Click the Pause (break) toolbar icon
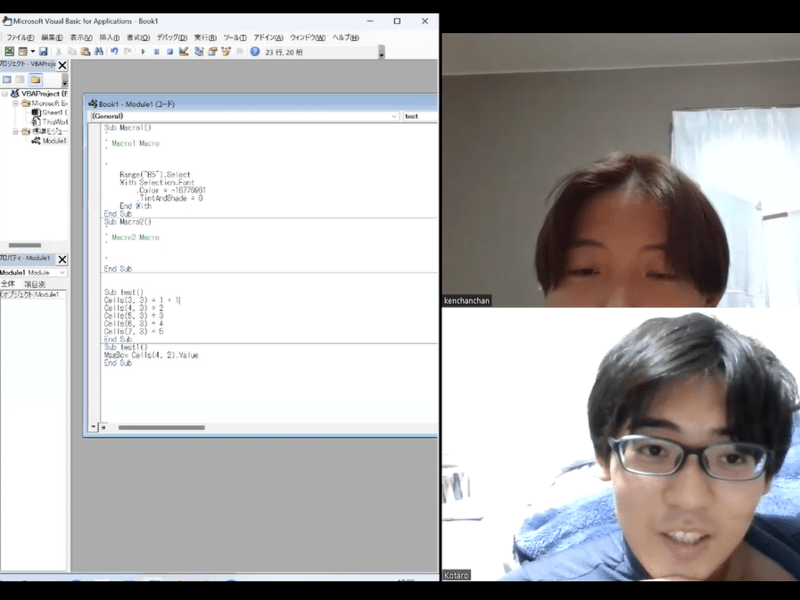 [x=156, y=51]
